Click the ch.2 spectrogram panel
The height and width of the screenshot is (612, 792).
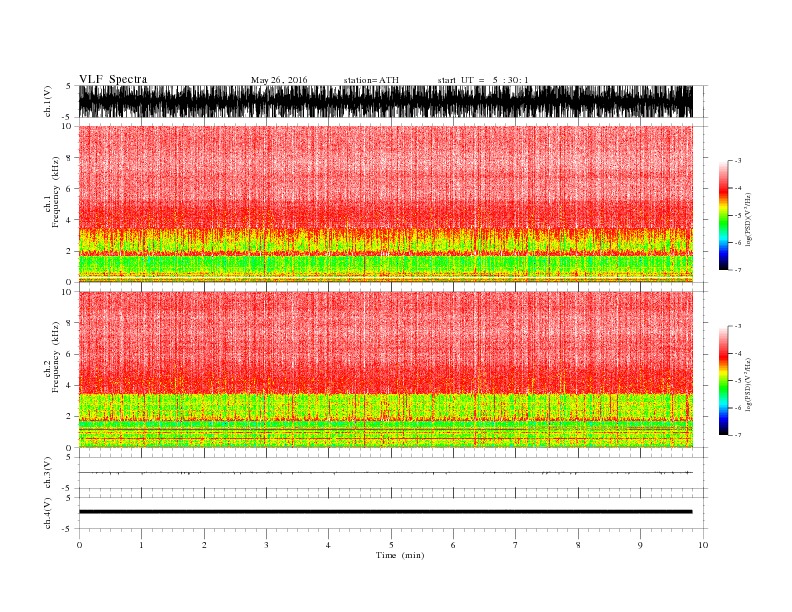point(393,369)
